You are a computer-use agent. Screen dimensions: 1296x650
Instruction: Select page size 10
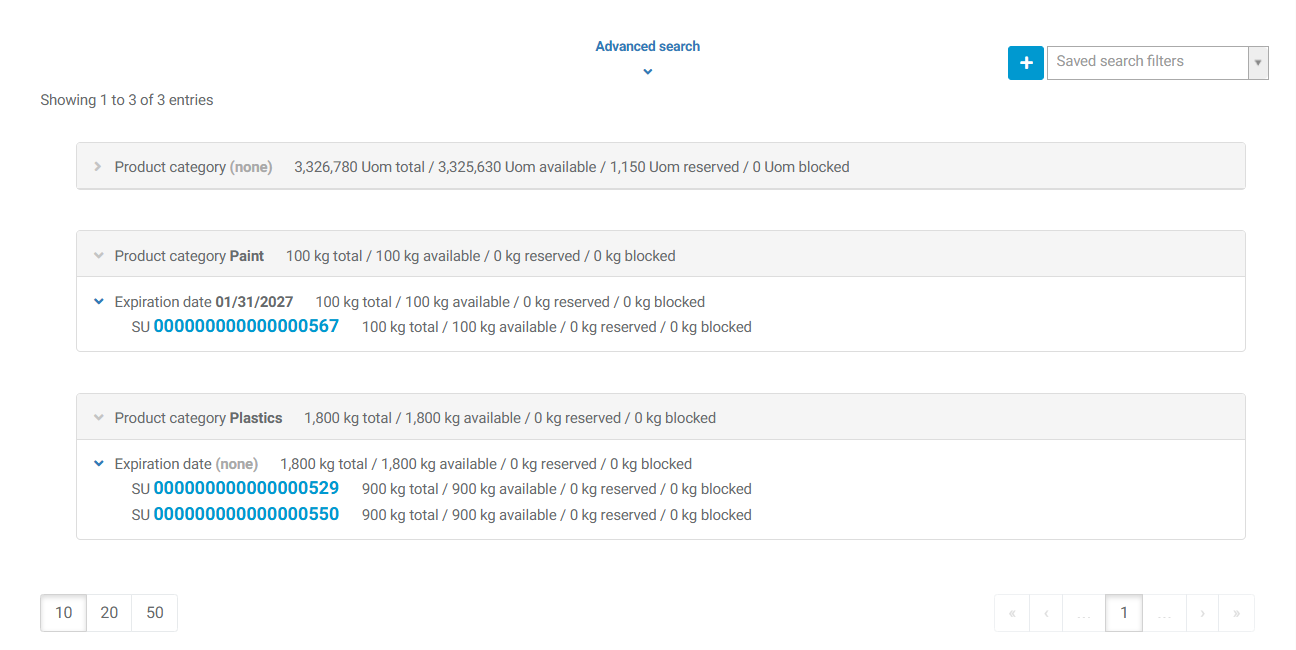63,612
